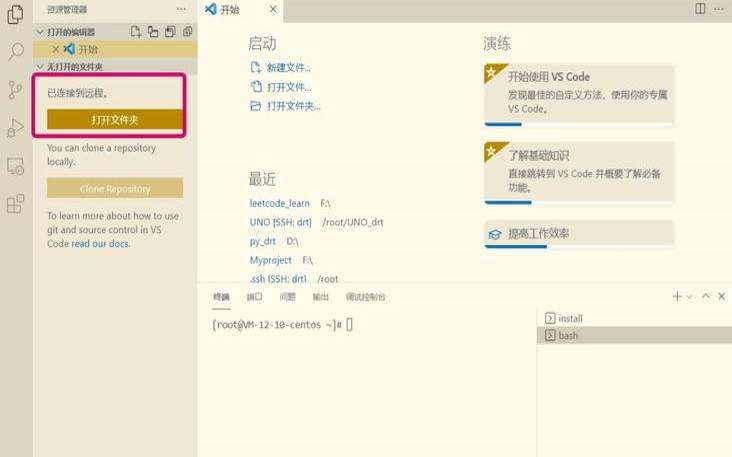Switch to the 调试控制台 panel tab
The width and height of the screenshot is (732, 457).
click(x=366, y=297)
